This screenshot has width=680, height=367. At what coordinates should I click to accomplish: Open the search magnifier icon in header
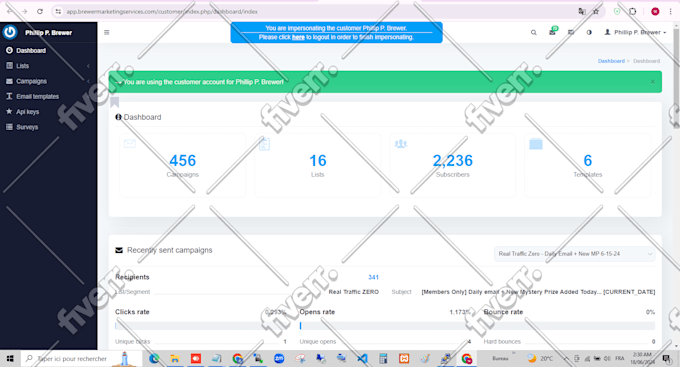coord(533,33)
